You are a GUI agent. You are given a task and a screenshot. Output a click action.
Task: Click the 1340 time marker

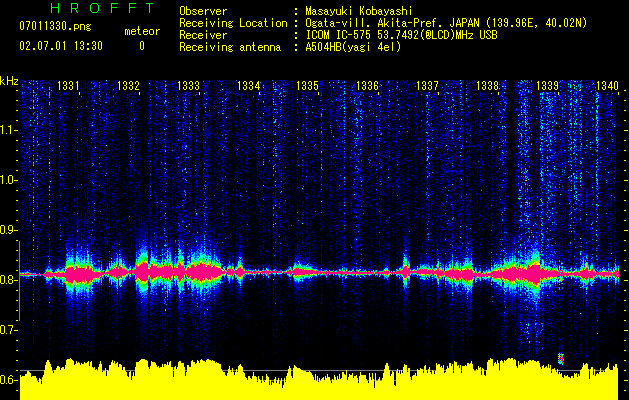[x=607, y=86]
